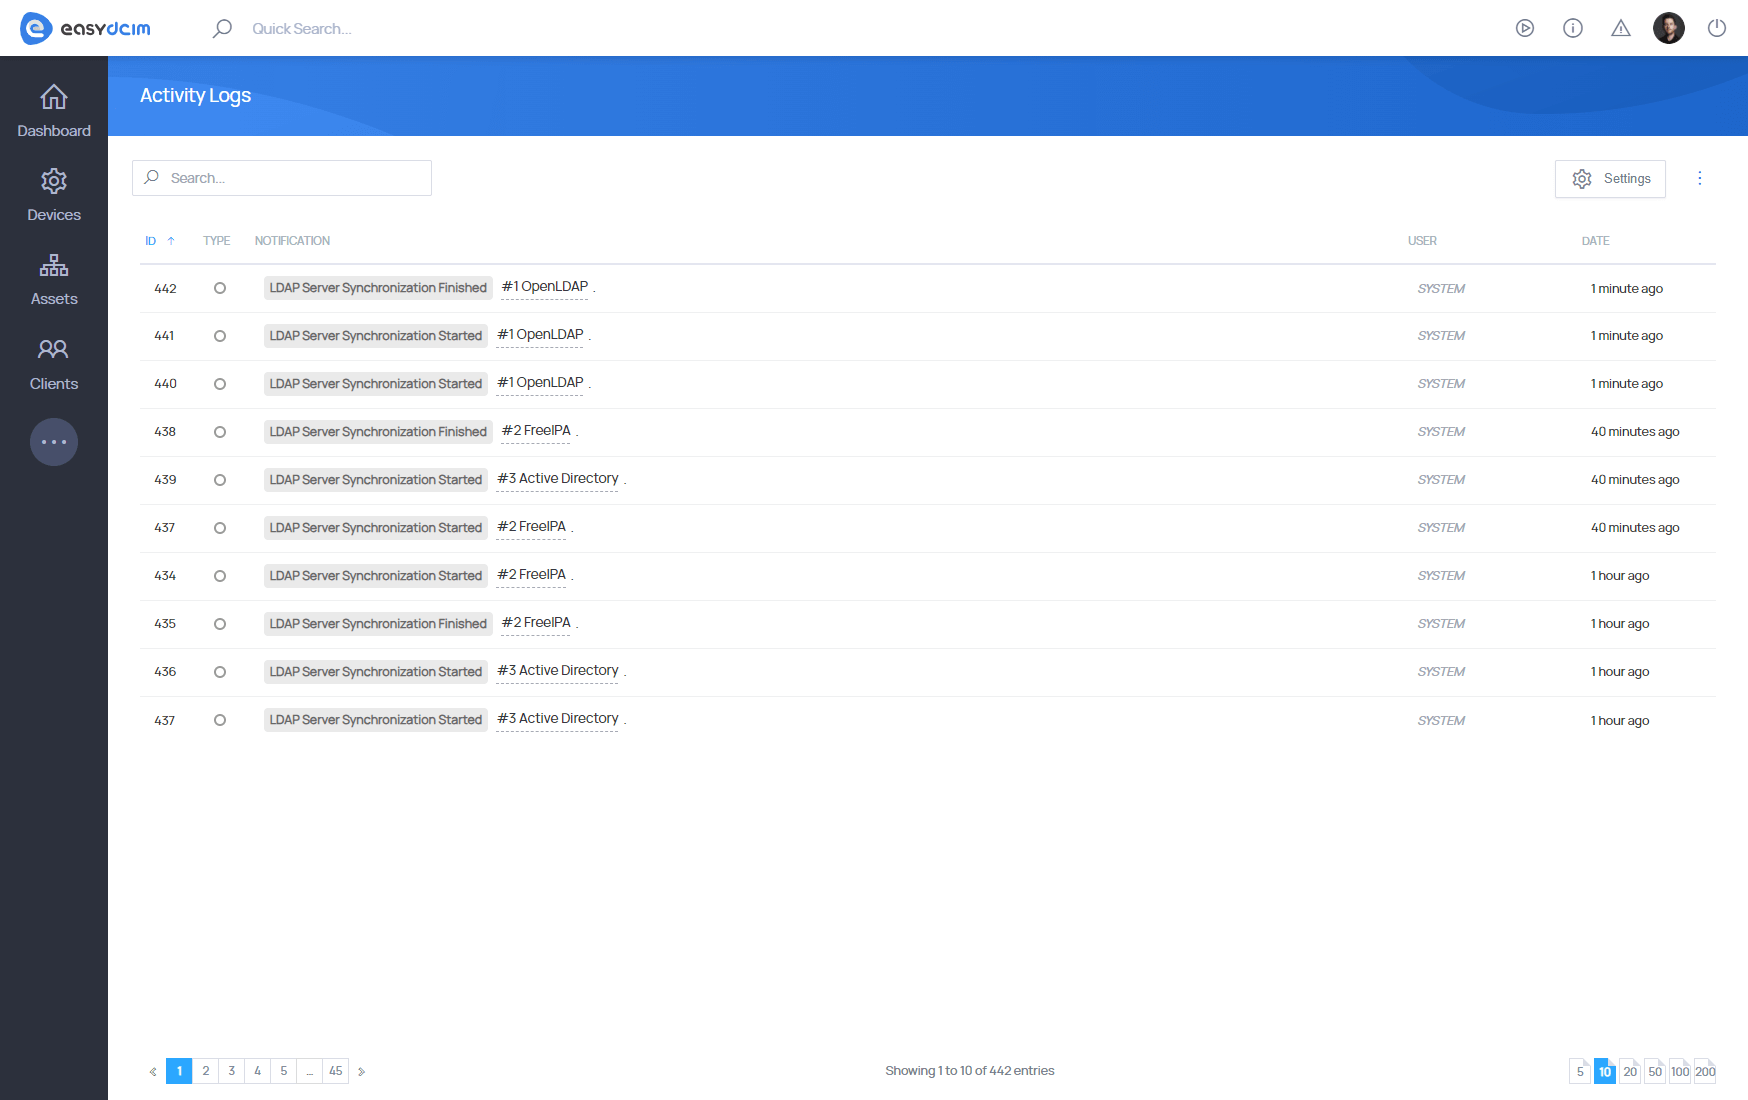
Task: Open #2 FreeIPA link in row 435
Action: click(x=536, y=623)
